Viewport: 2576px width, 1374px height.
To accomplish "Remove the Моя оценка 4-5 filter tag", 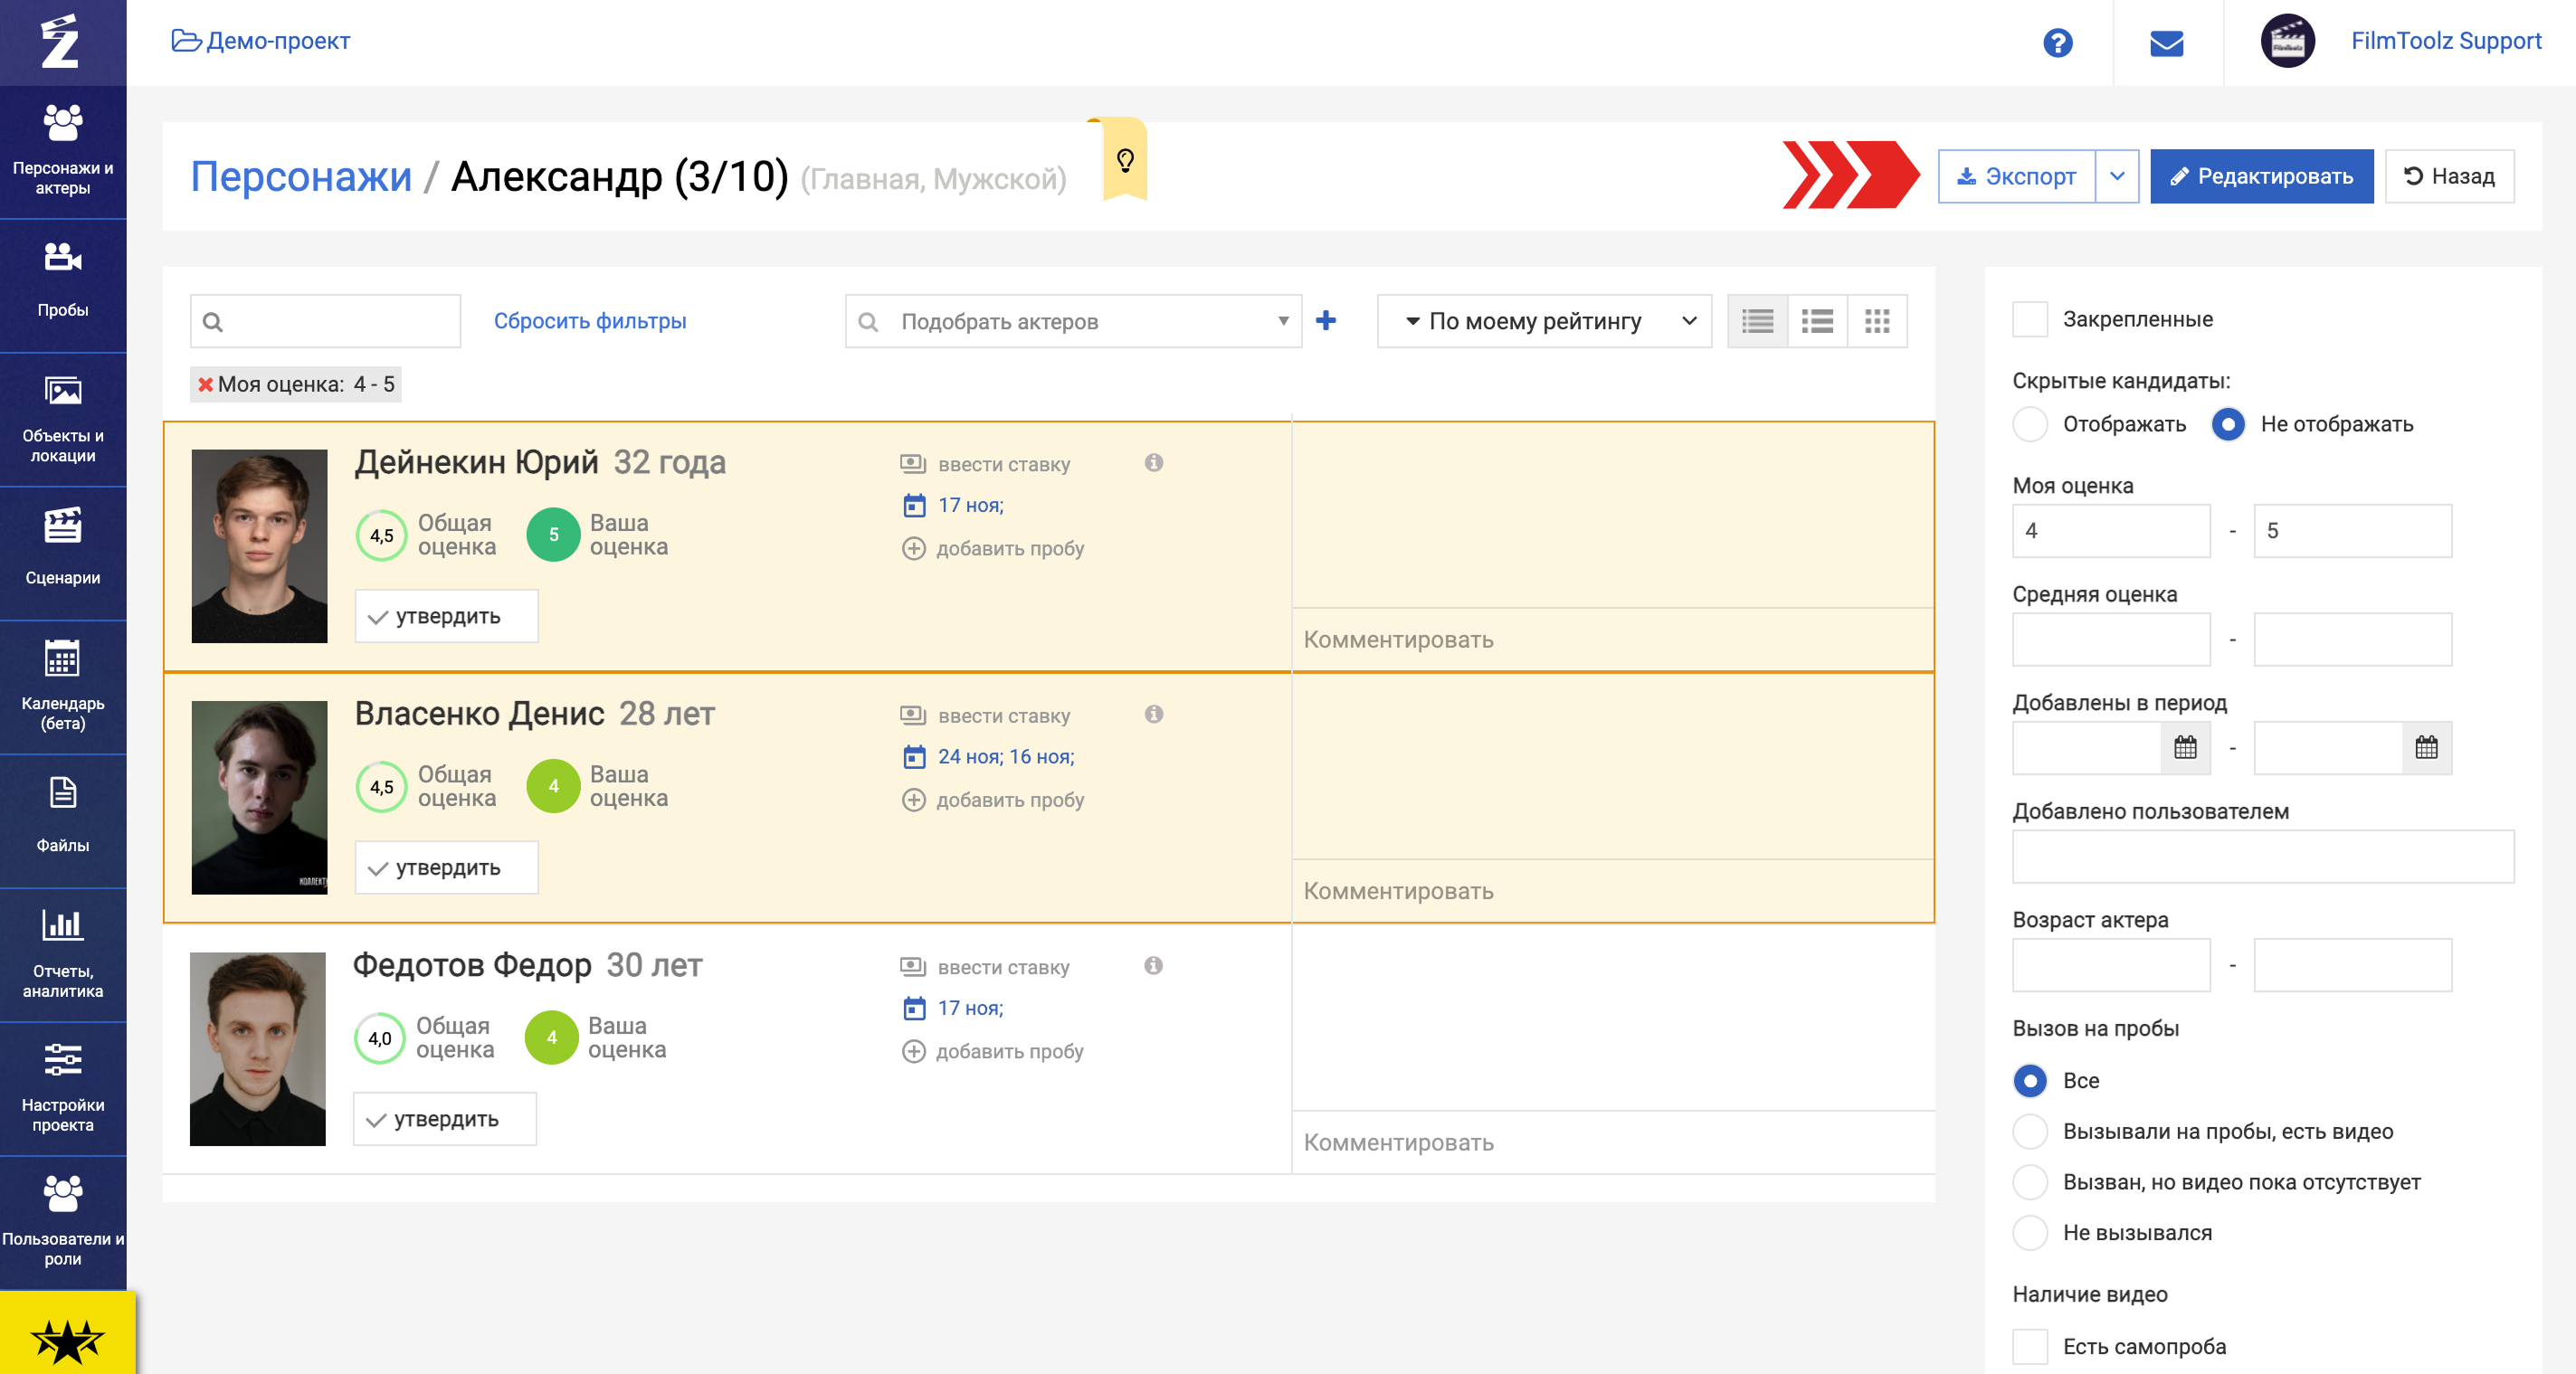I will [x=205, y=385].
